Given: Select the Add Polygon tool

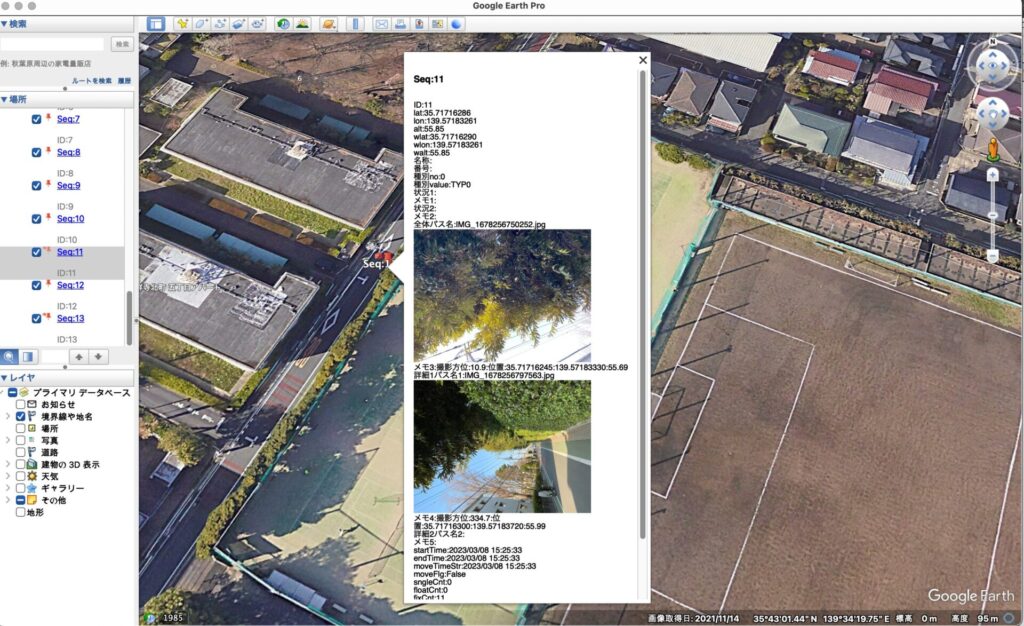Looking at the screenshot, I should [201, 24].
